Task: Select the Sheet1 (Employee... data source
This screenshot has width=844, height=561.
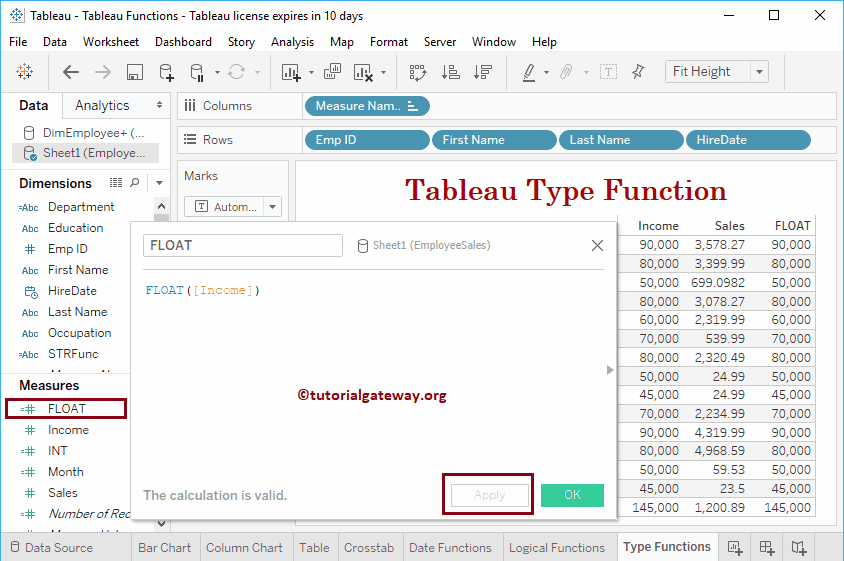Action: [x=85, y=153]
